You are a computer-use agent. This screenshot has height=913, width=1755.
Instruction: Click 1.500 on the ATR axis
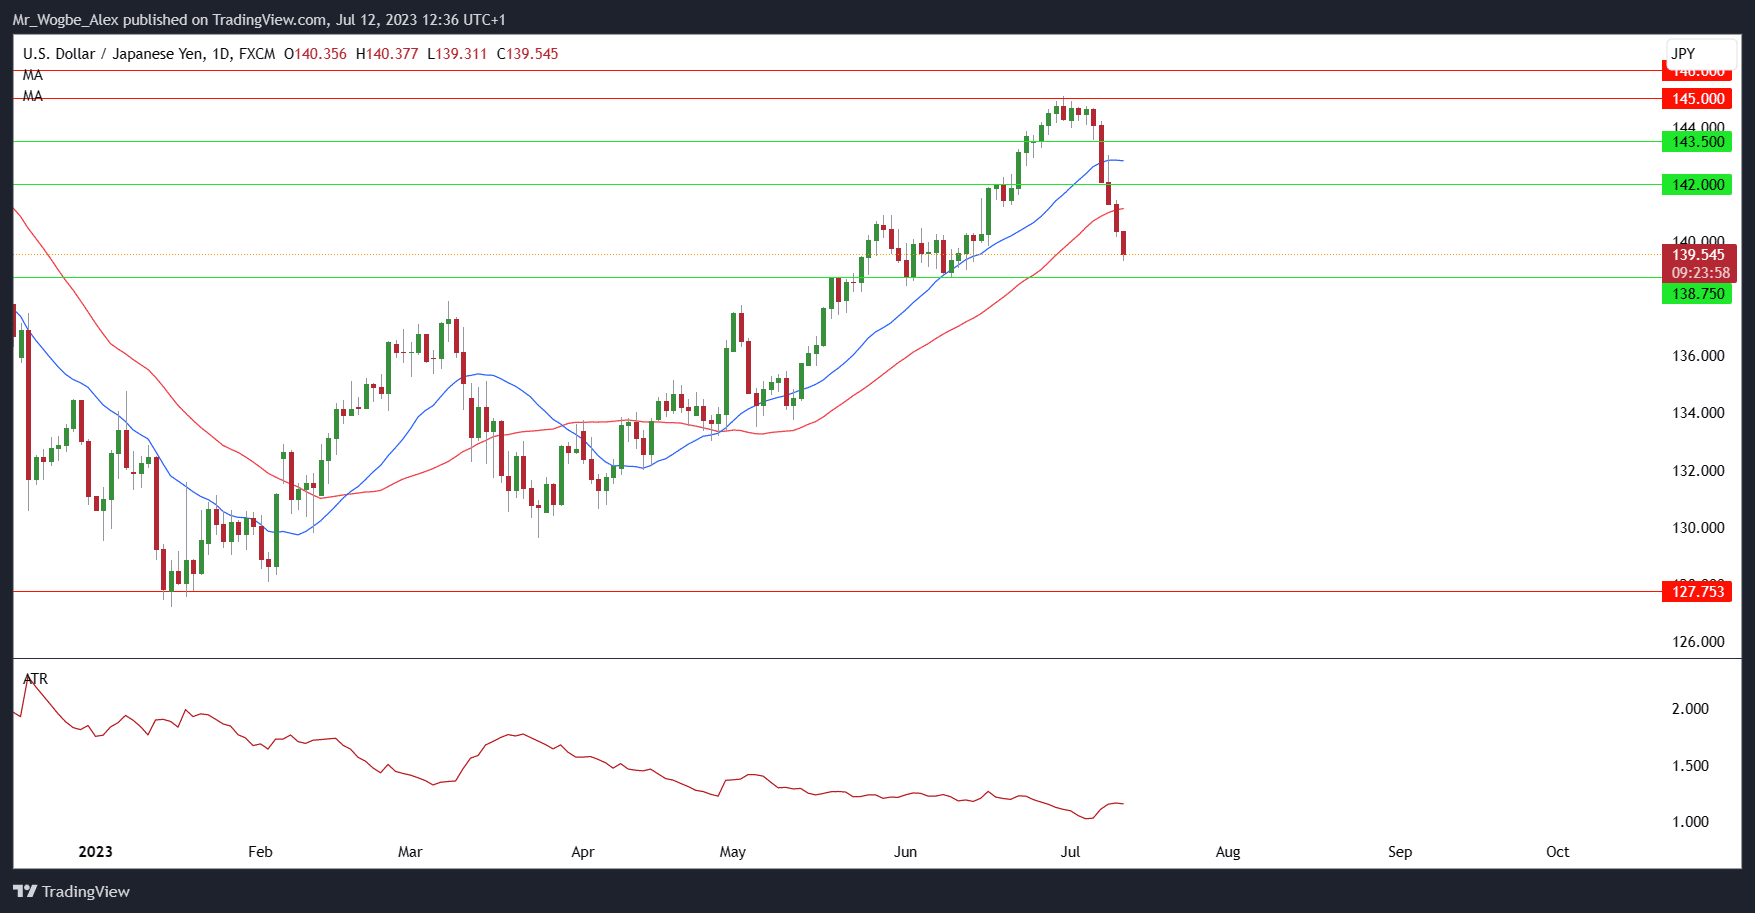(1690, 766)
